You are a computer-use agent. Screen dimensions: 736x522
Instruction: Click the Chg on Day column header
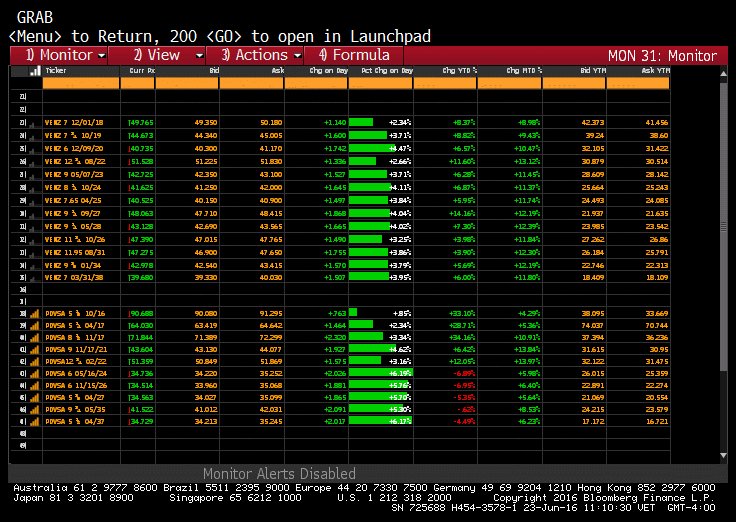(329, 70)
